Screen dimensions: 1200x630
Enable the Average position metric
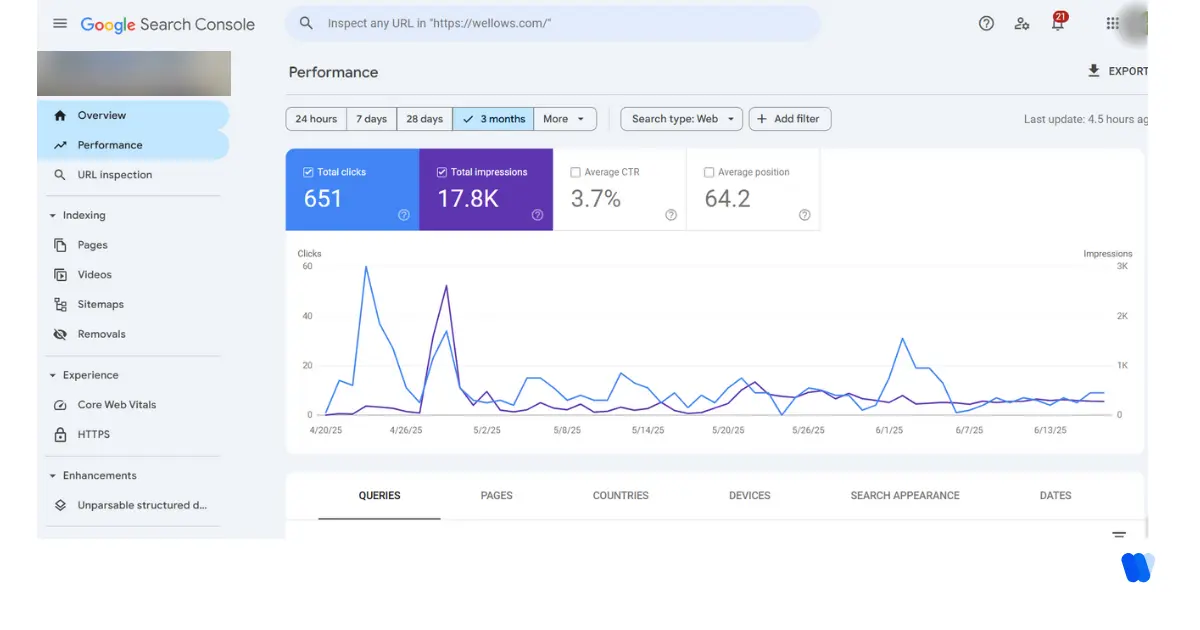point(709,172)
